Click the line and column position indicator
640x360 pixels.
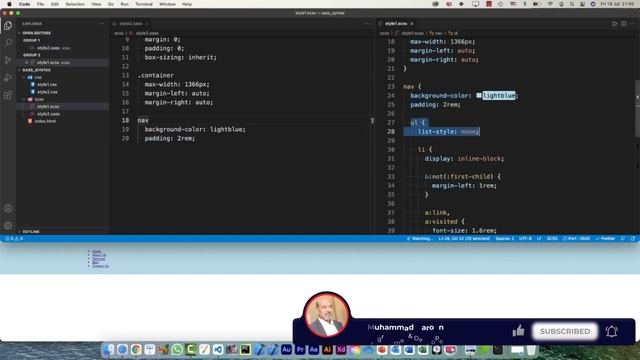click(464, 238)
